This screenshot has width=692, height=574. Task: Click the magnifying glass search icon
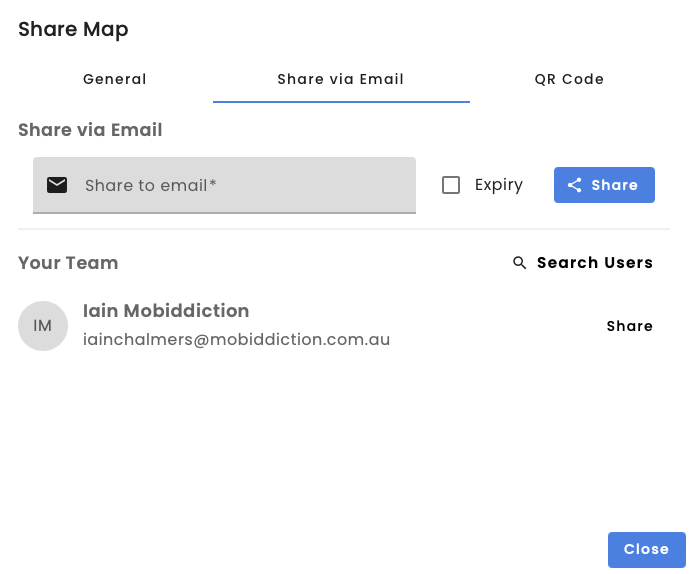pos(519,263)
